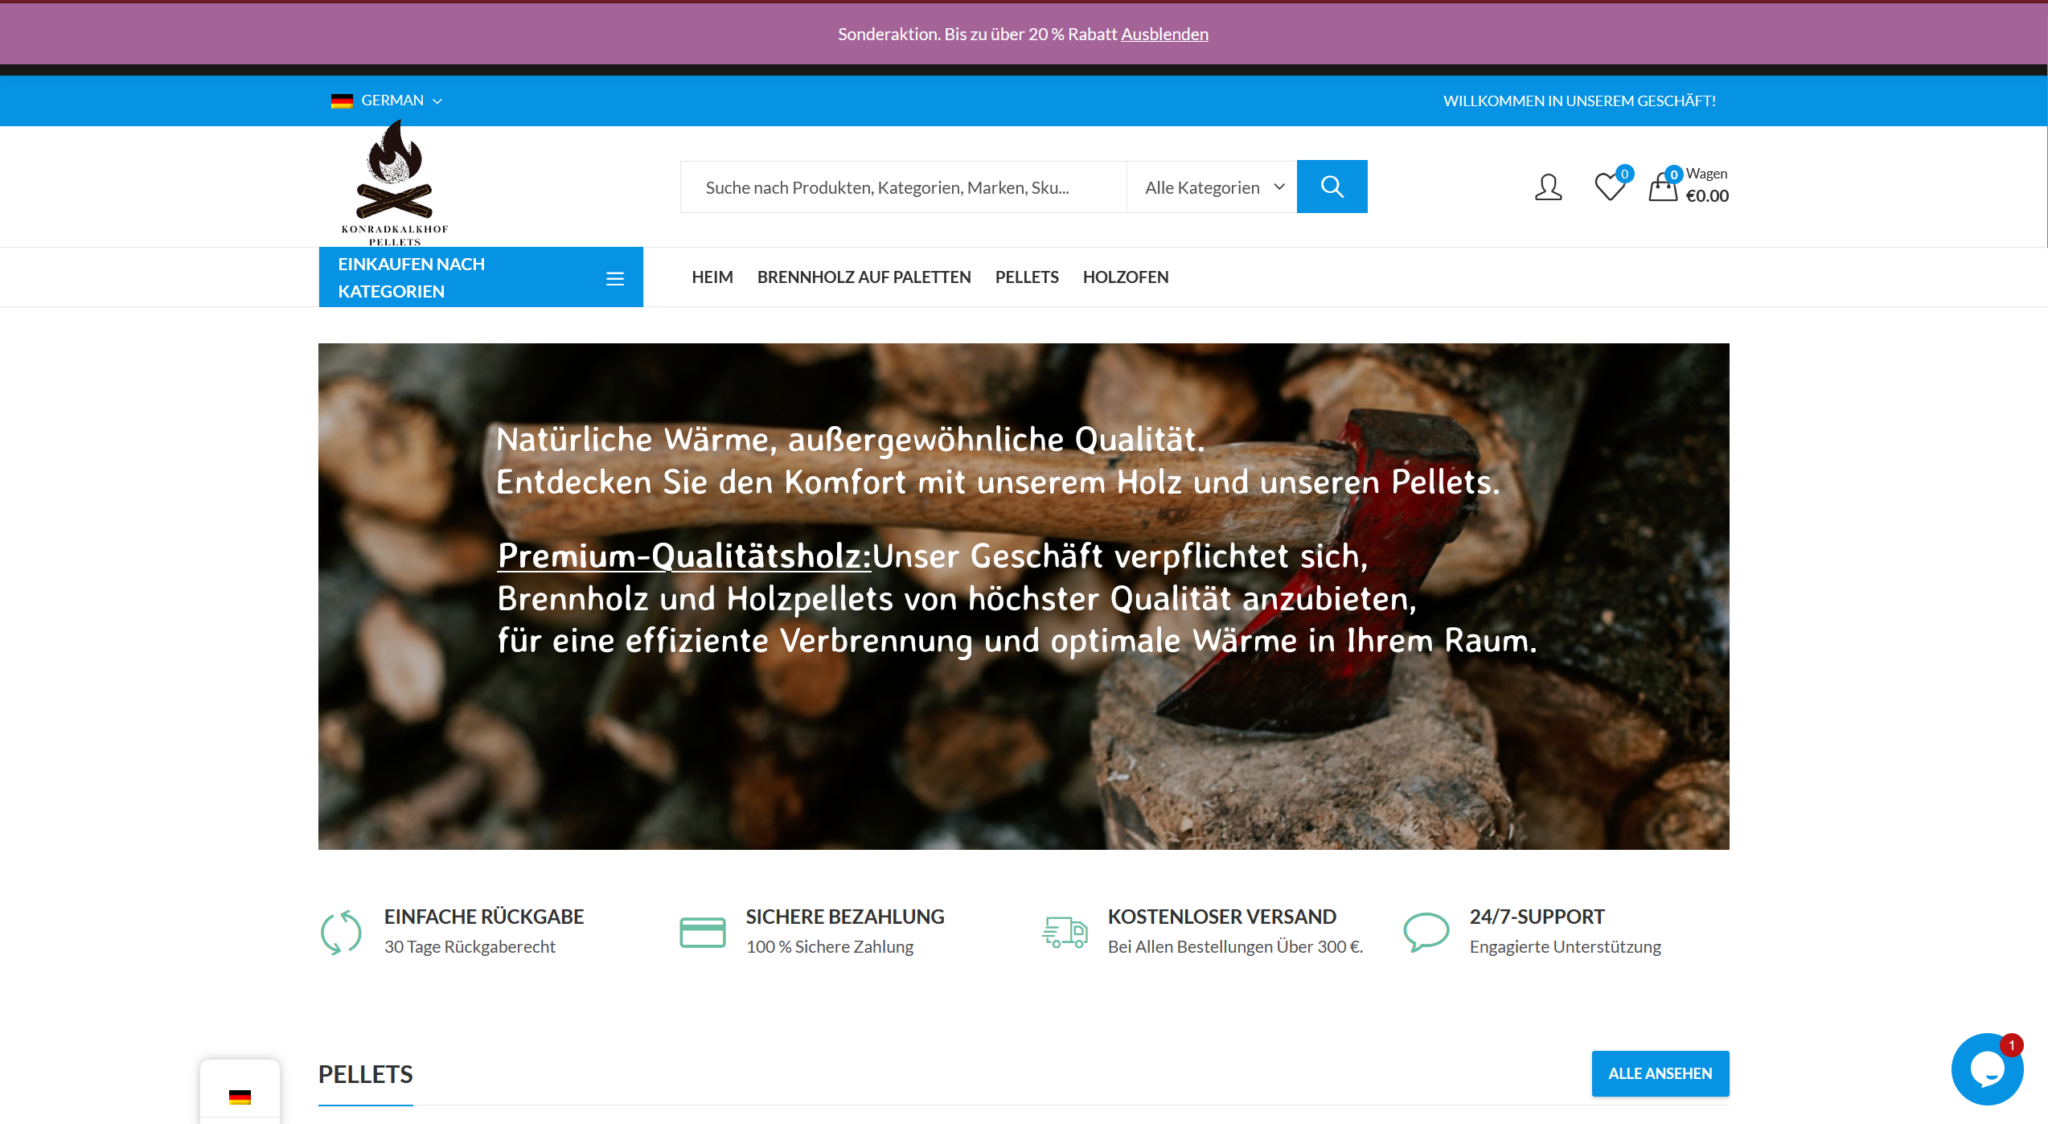Toggle the category hamburger menu icon

(x=615, y=279)
